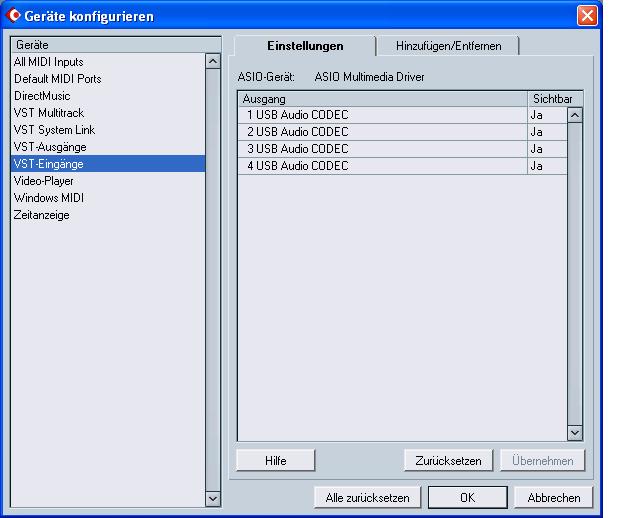The height and width of the screenshot is (518, 640).
Task: Click the ASIO-Gerät label
Action: [266, 77]
